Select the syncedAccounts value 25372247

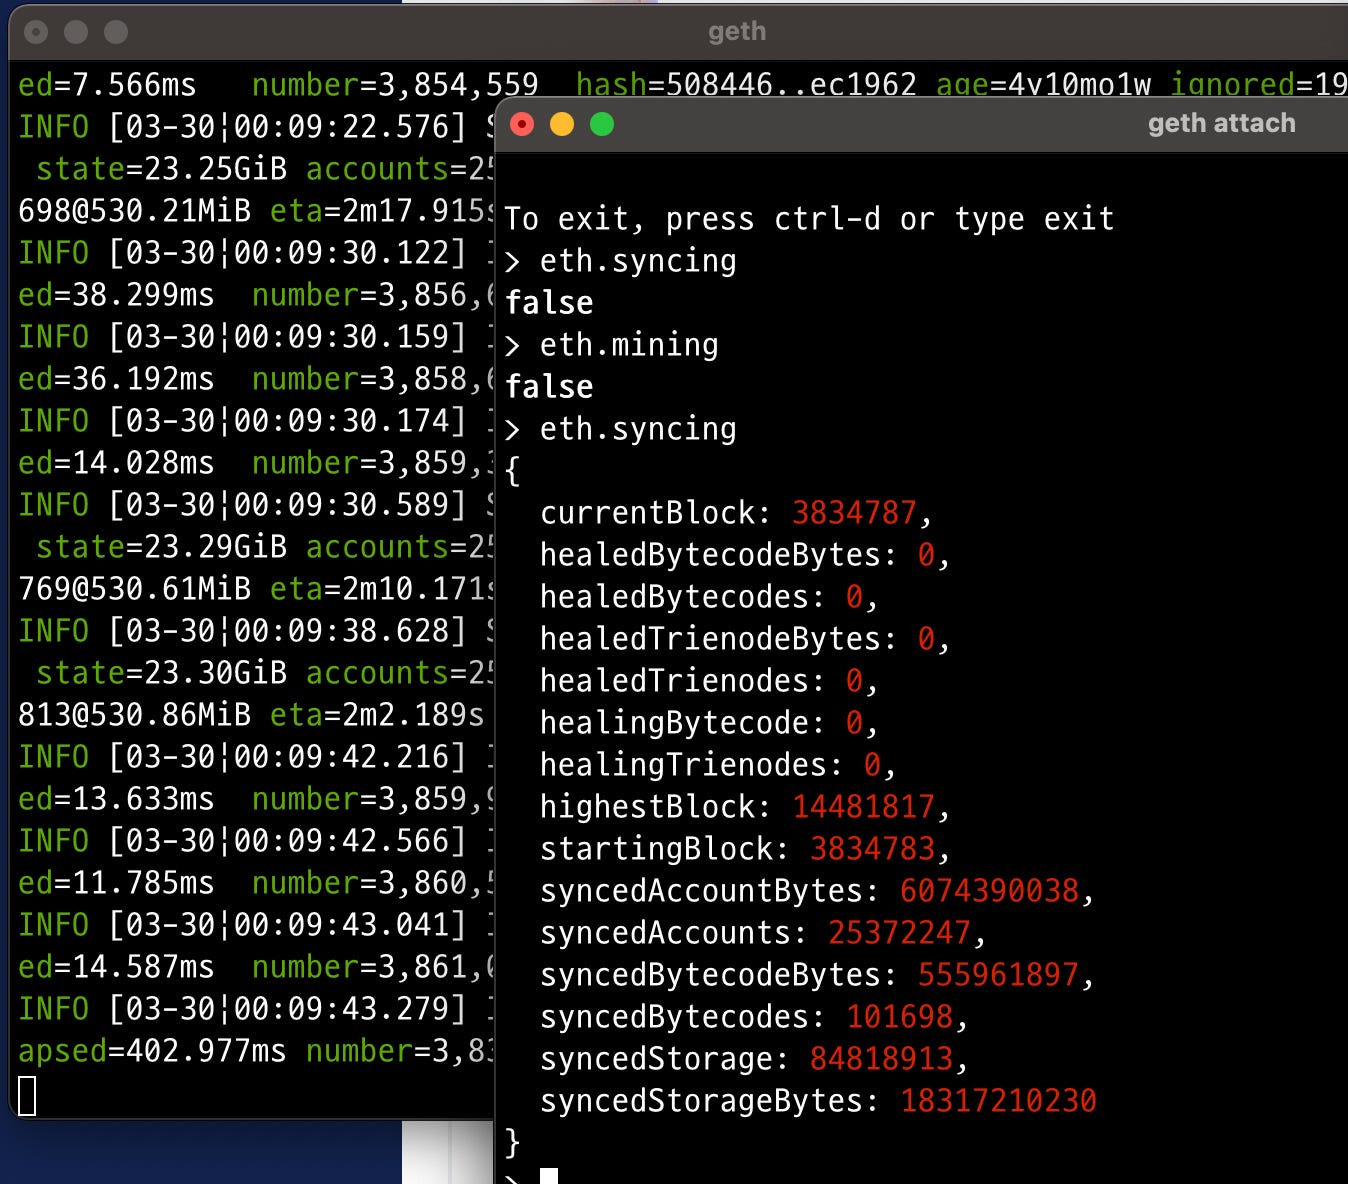pyautogui.click(x=899, y=933)
